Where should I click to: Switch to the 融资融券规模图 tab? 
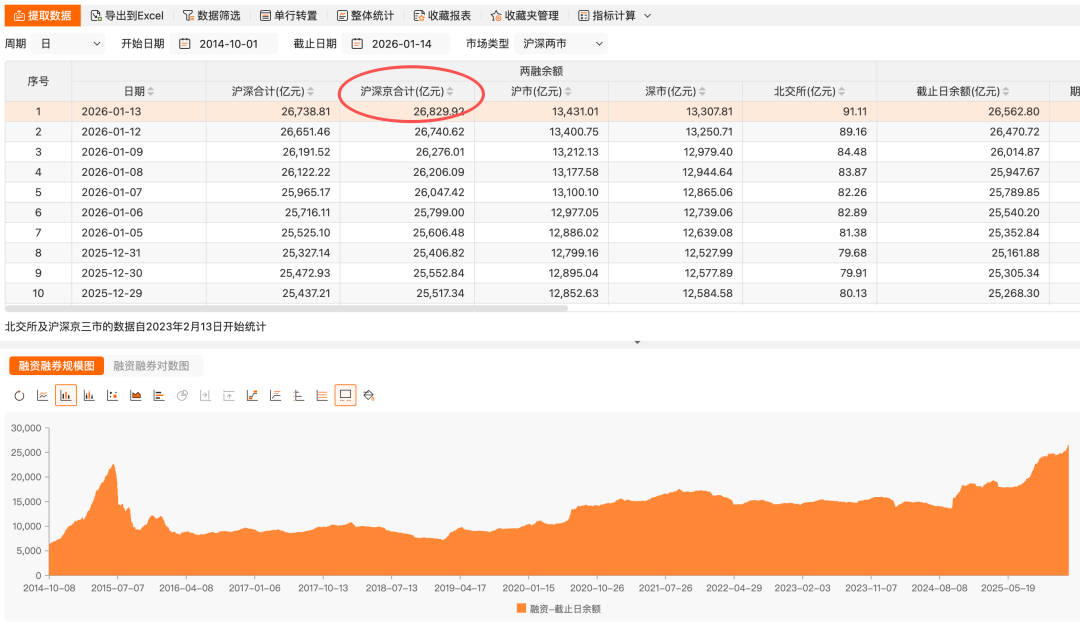point(56,366)
